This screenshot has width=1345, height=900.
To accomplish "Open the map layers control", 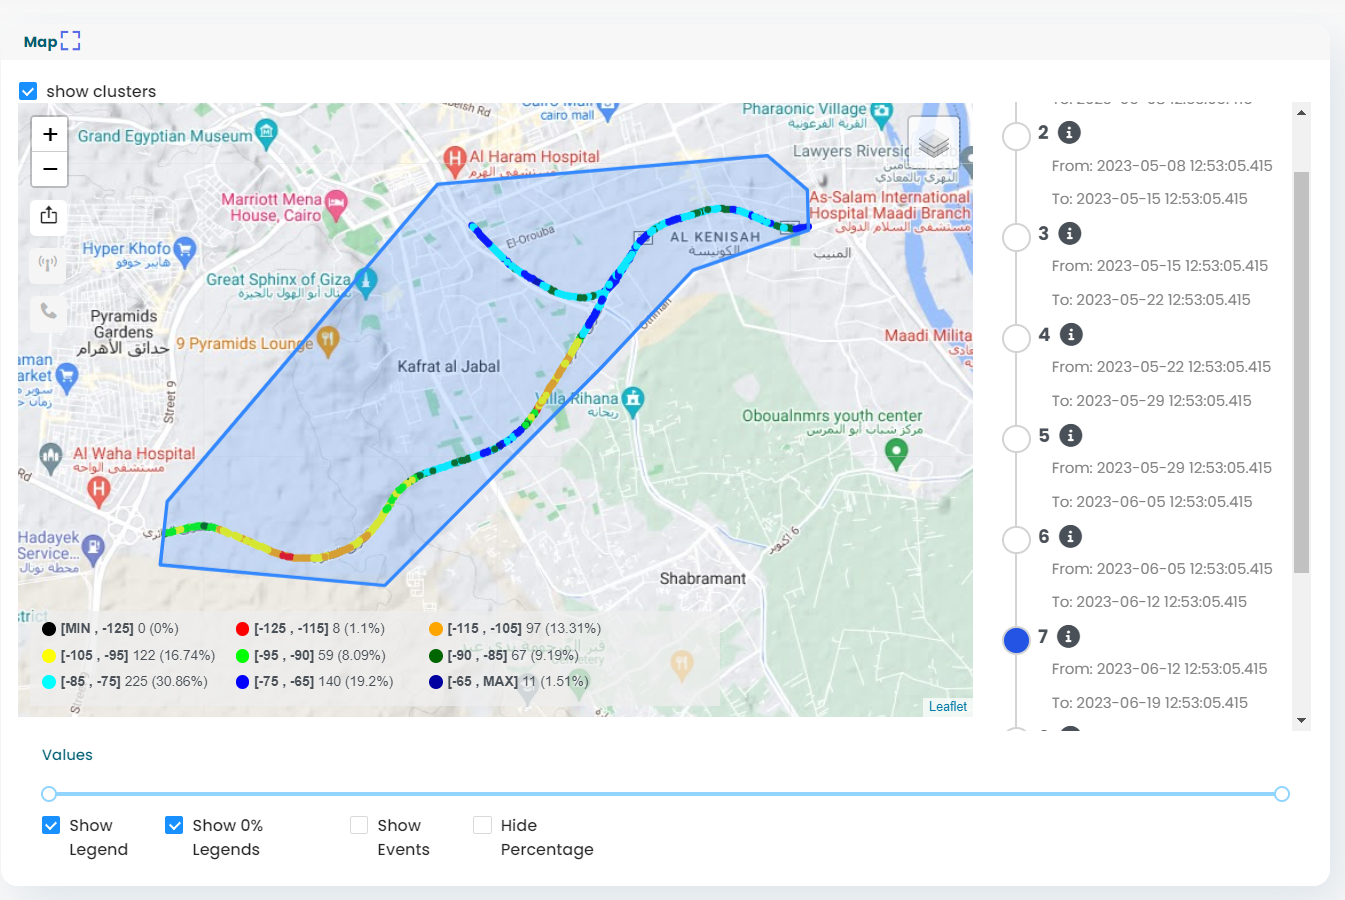I will pyautogui.click(x=934, y=143).
